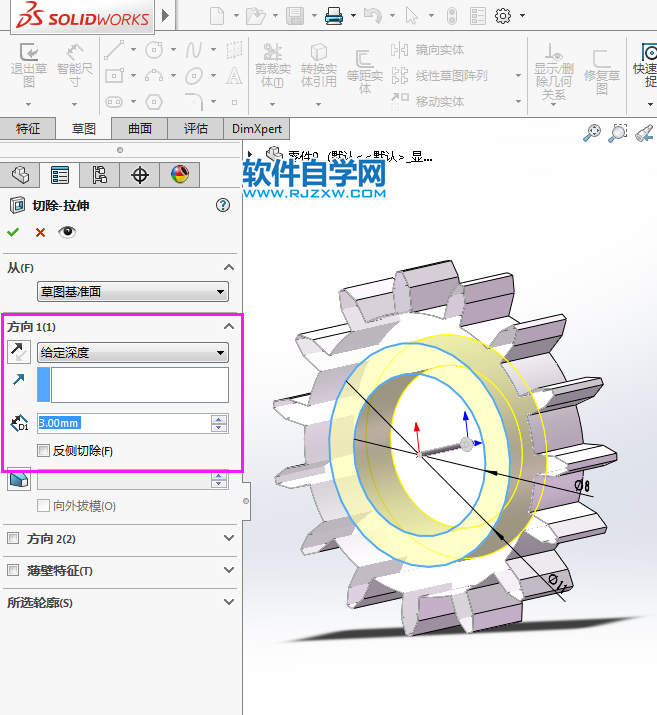The height and width of the screenshot is (715, 657).
Task: Click the Repair Sketch (修复草图) icon
Action: [602, 59]
